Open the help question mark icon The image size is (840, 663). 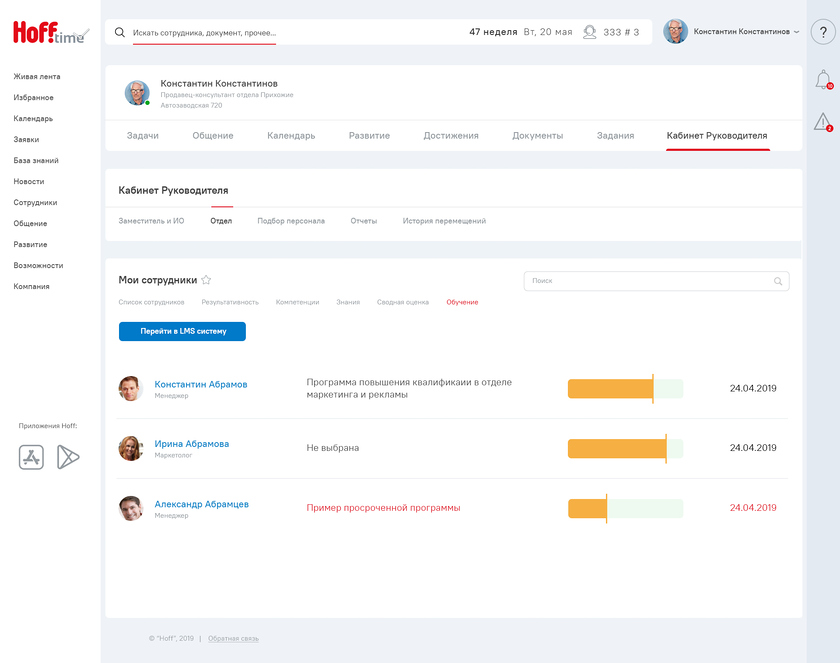[822, 32]
